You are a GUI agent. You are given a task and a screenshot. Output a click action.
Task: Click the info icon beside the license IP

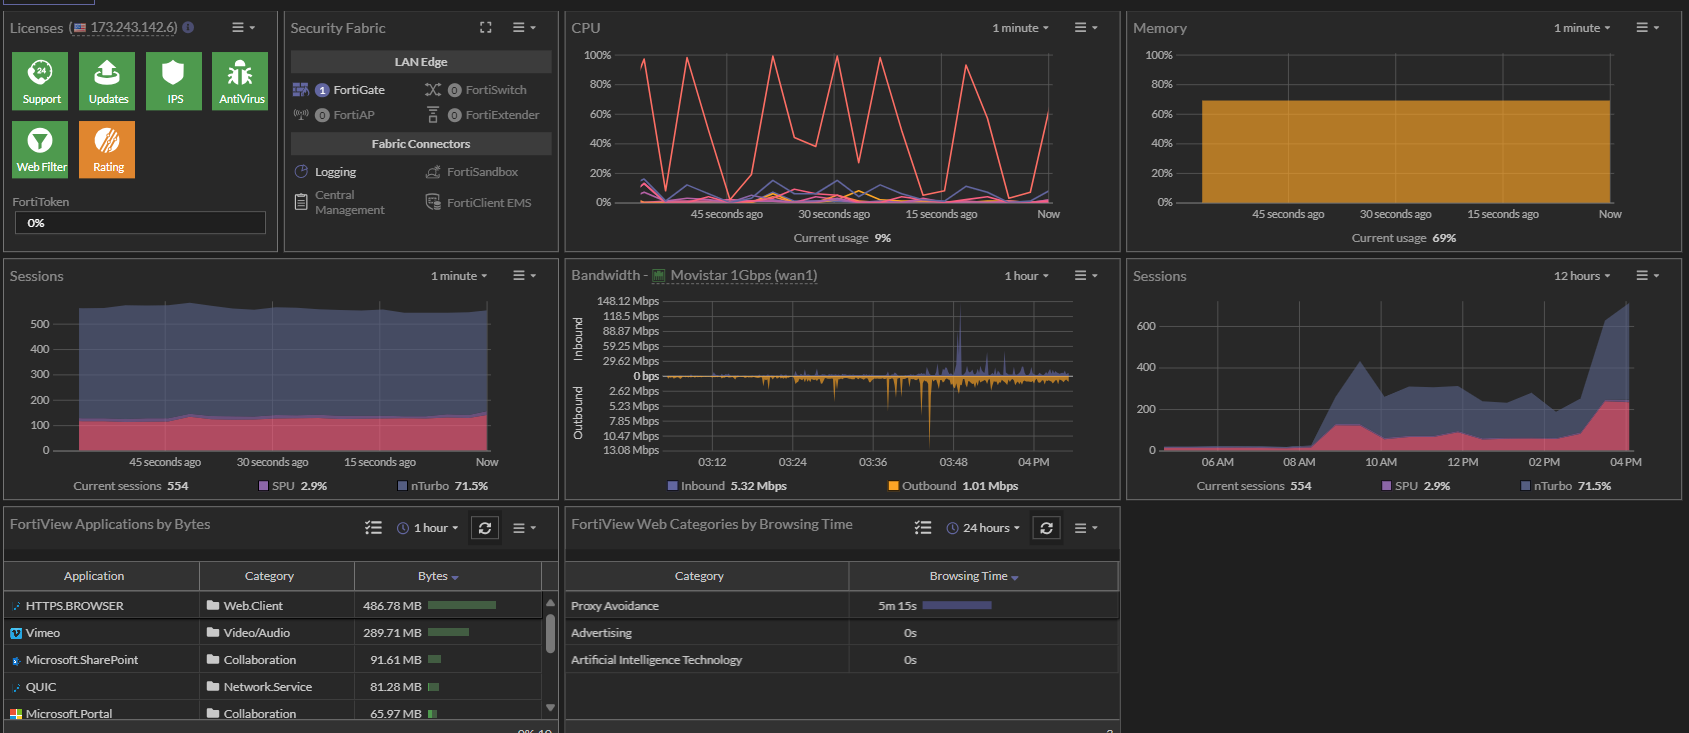coord(188,28)
